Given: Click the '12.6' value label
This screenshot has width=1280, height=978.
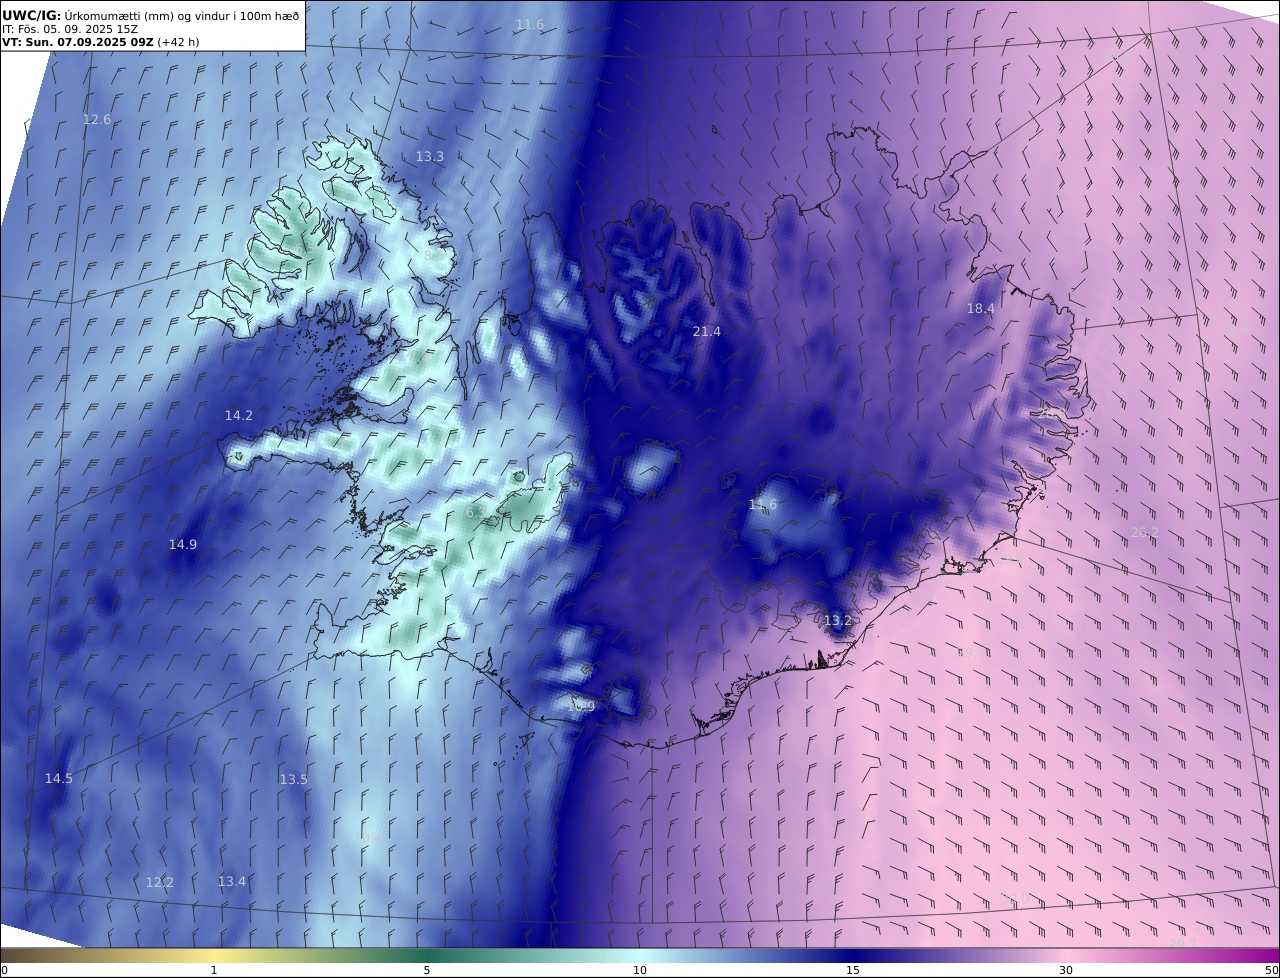Looking at the screenshot, I should [97, 120].
